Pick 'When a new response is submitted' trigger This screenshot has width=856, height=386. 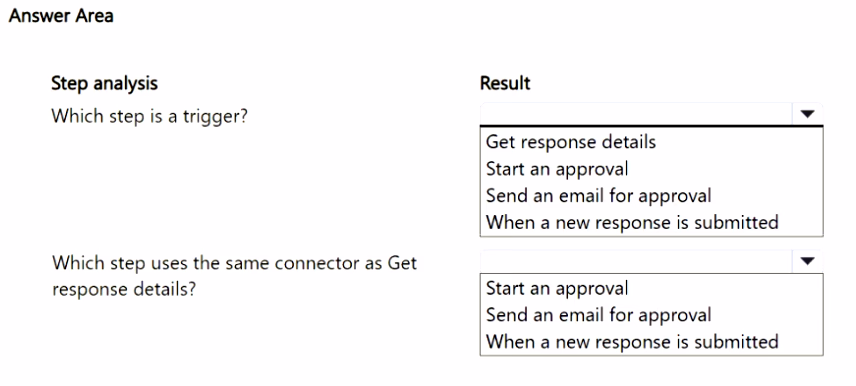(632, 222)
